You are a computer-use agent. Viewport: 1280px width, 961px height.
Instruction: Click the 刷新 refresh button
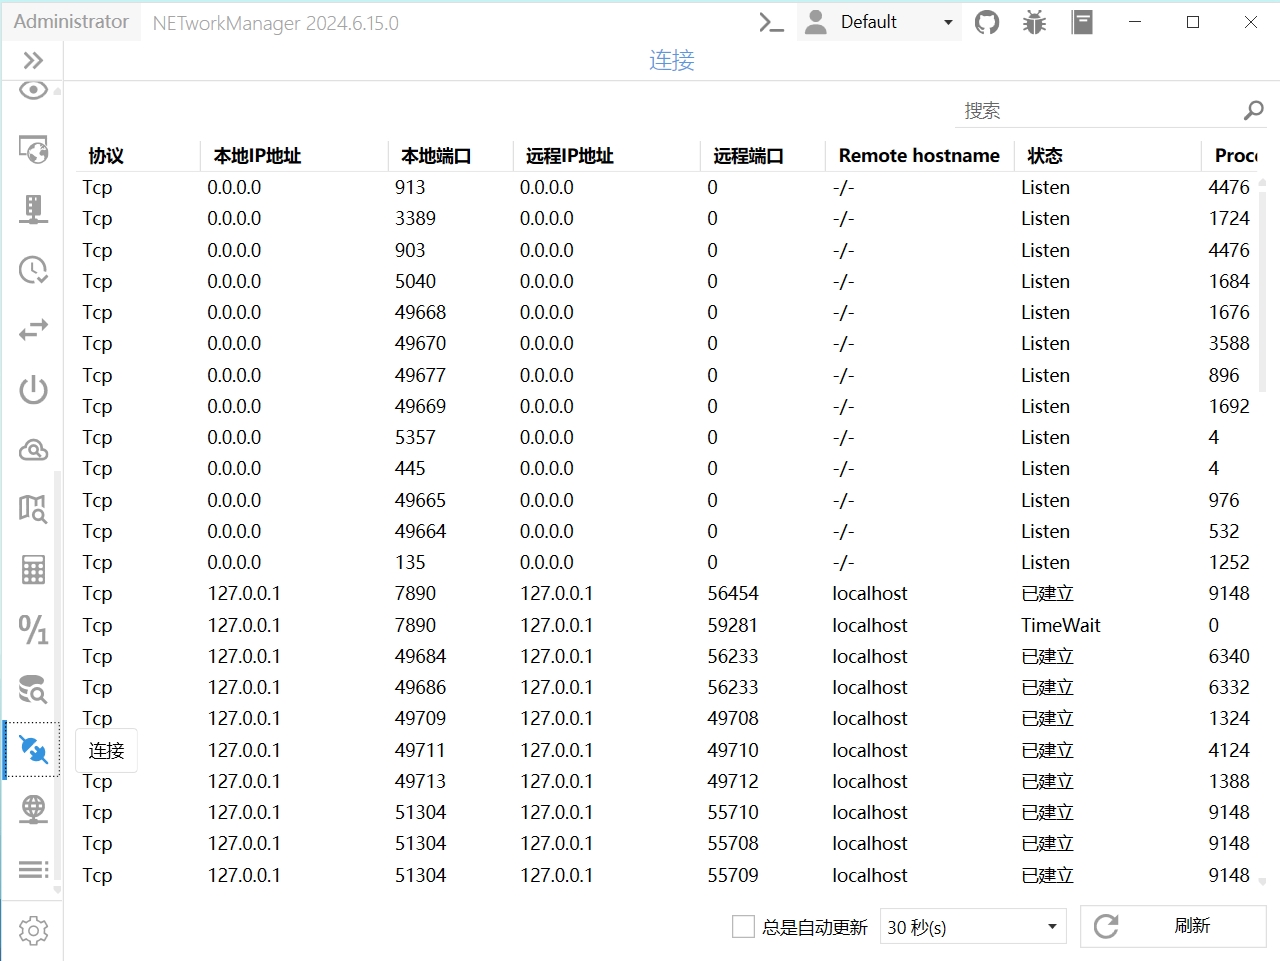[1173, 926]
